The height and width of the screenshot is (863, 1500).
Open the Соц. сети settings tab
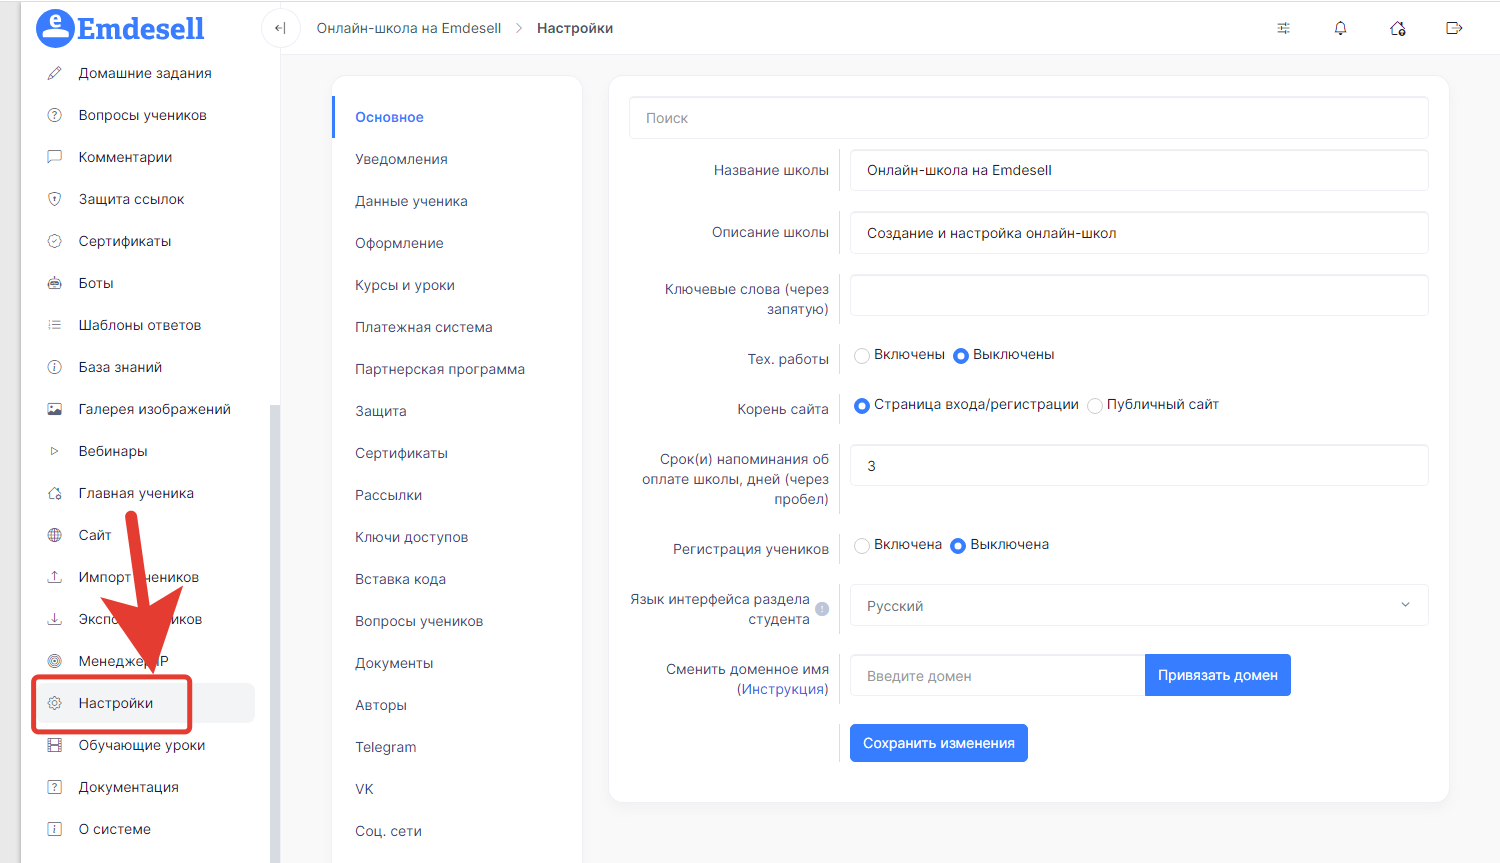click(388, 831)
